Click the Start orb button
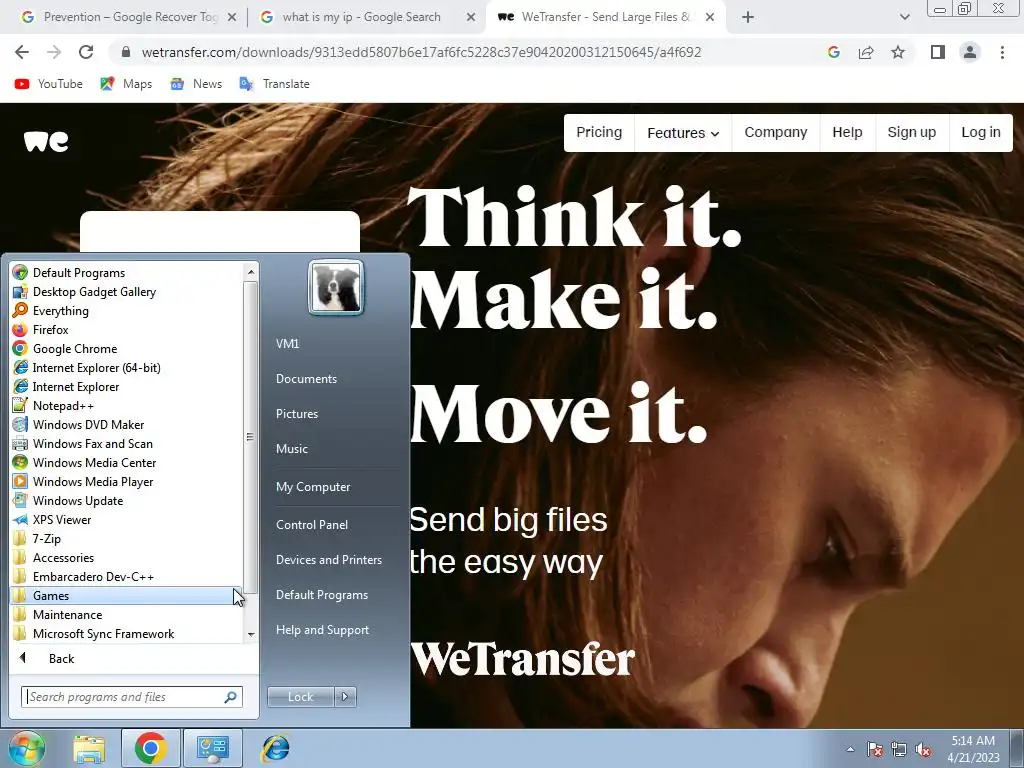Image resolution: width=1024 pixels, height=768 pixels. point(26,748)
